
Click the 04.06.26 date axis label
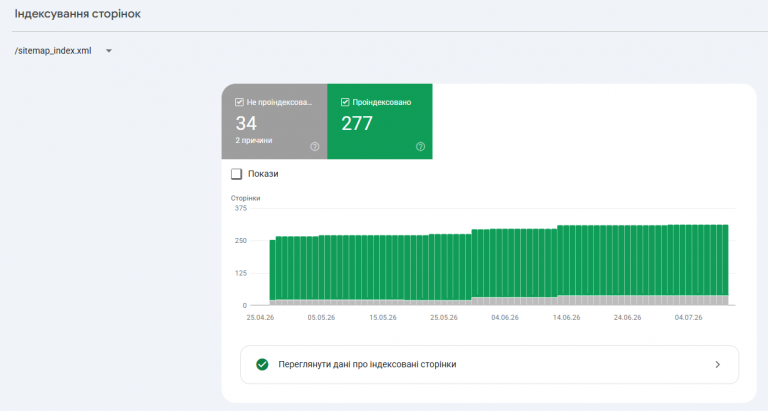tap(505, 317)
